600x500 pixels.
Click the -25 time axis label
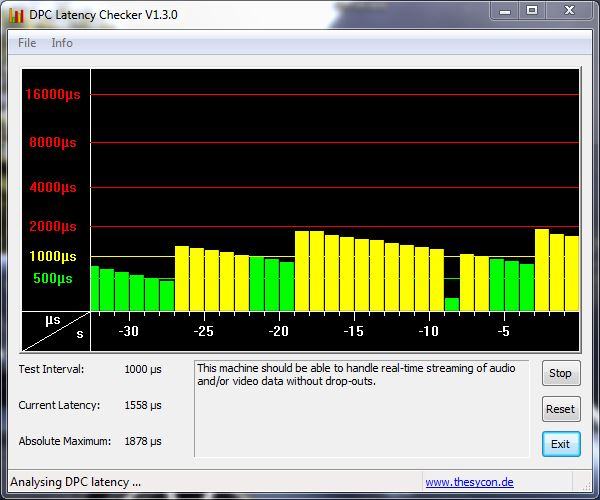(x=203, y=331)
